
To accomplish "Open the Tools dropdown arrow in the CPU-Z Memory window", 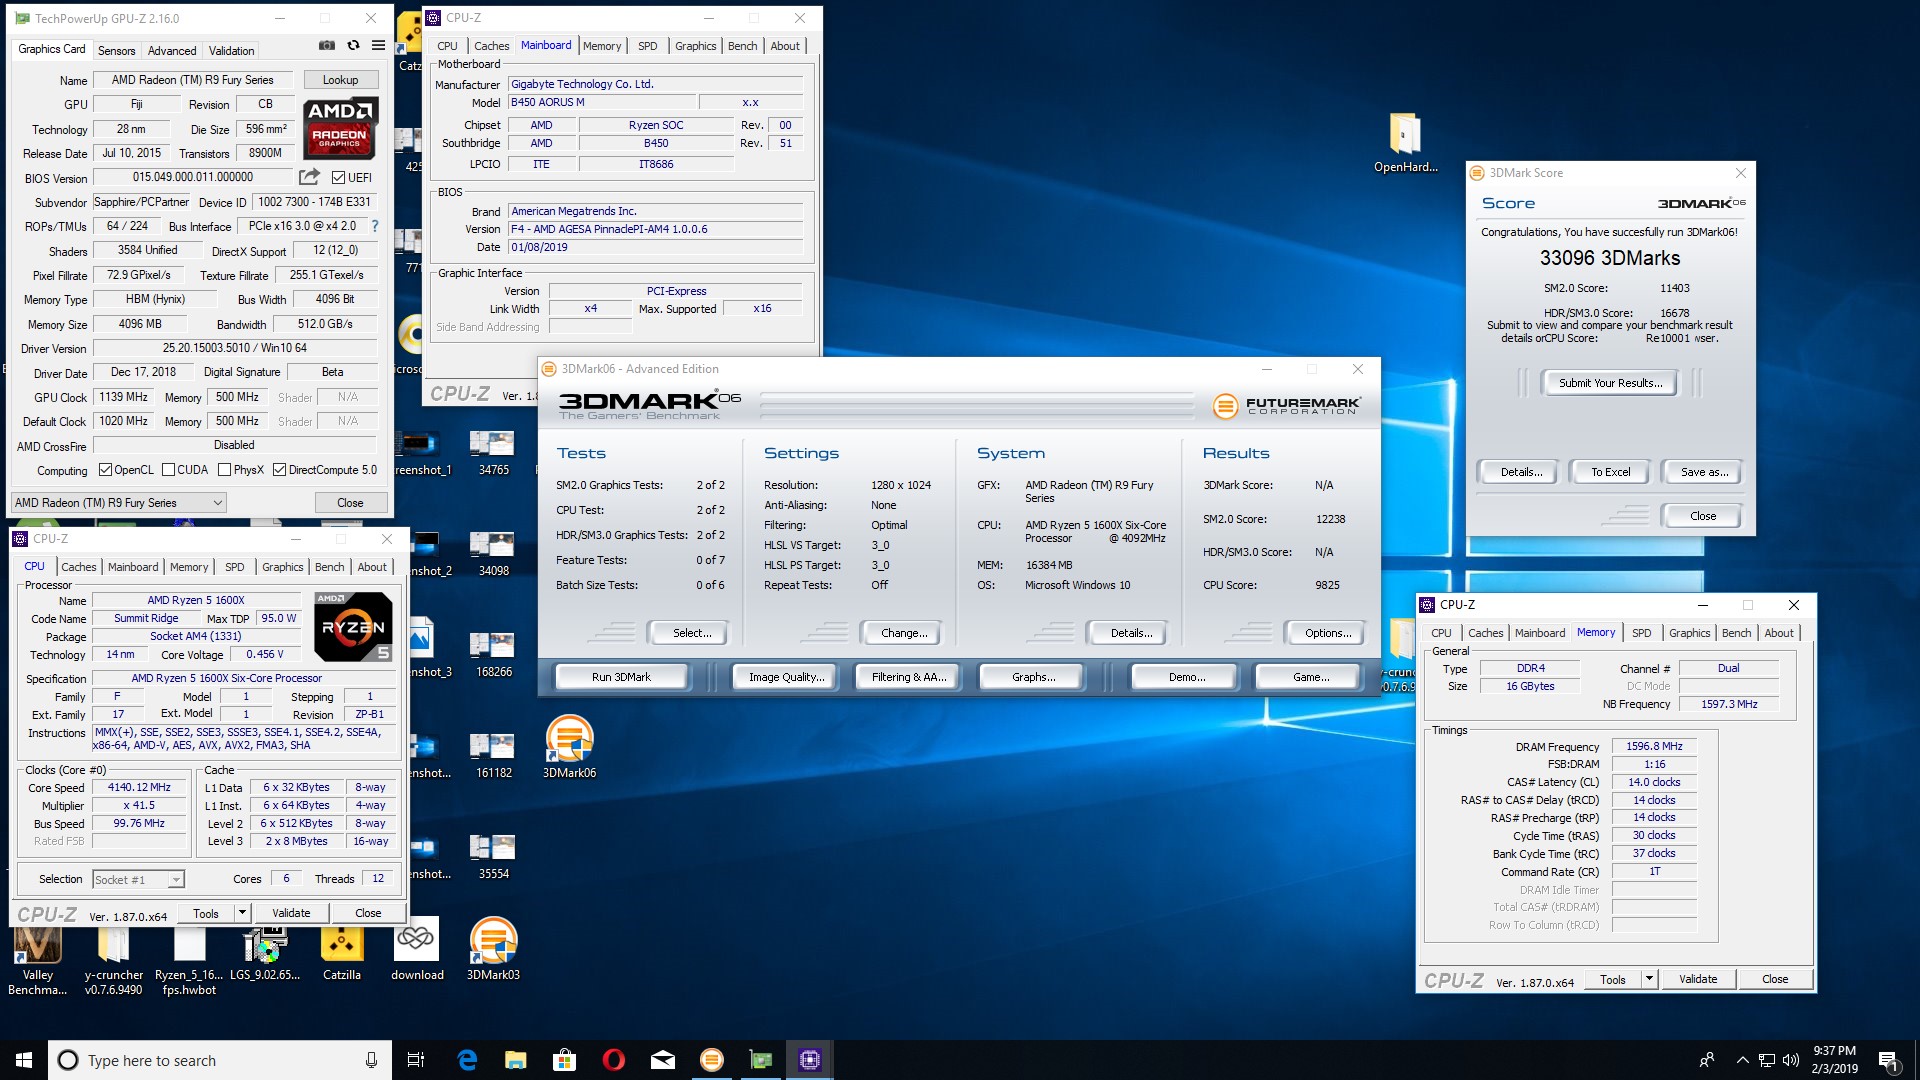I will coord(1649,980).
